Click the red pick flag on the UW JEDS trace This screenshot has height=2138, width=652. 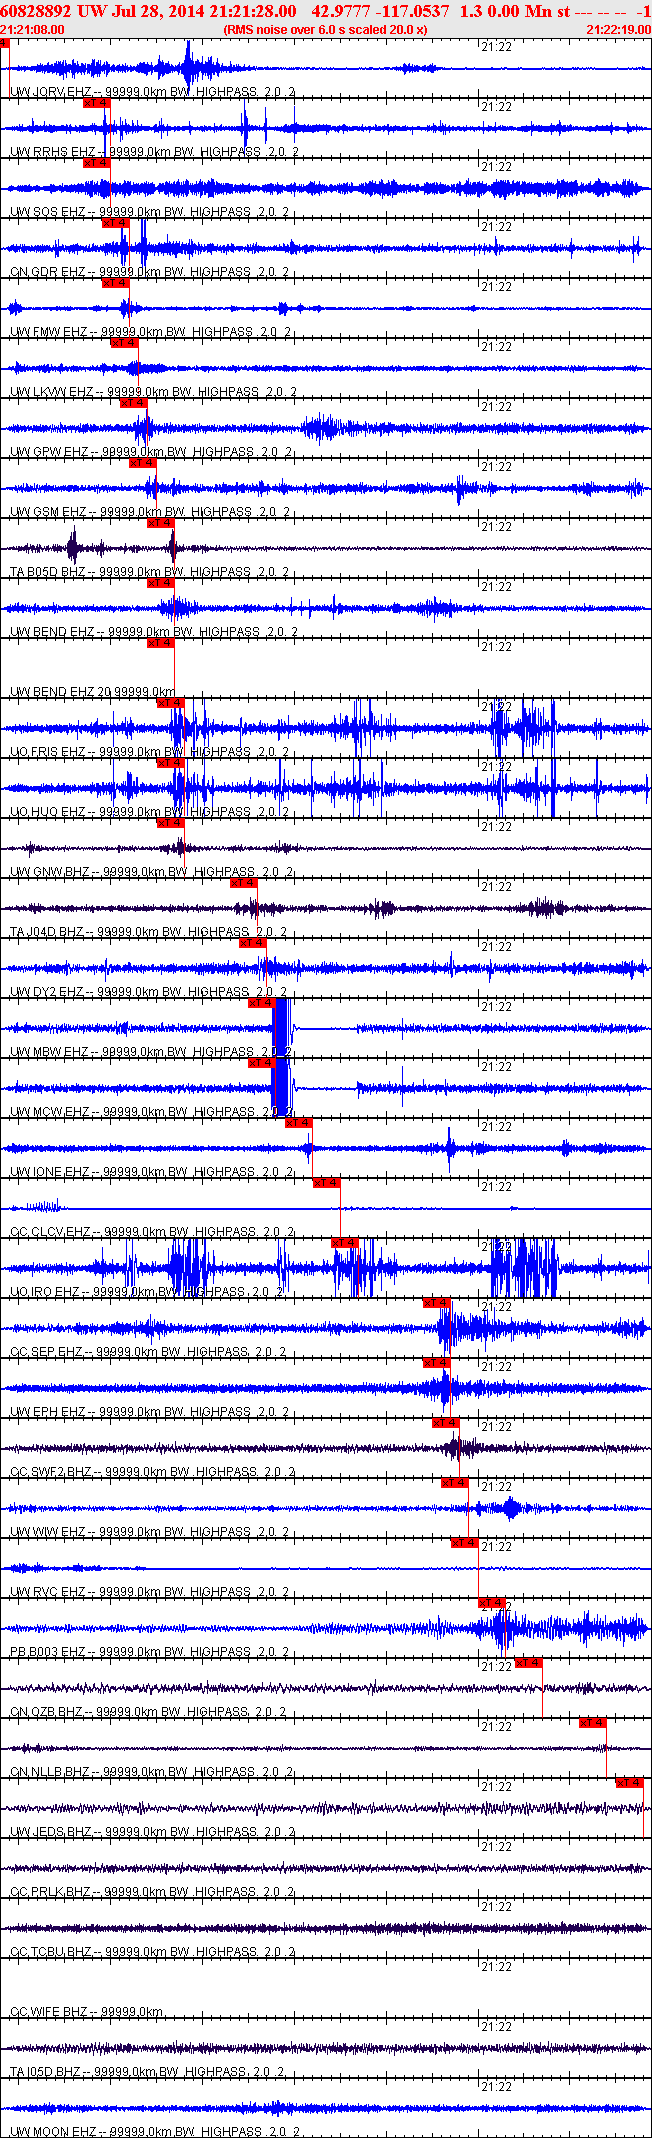[629, 1783]
